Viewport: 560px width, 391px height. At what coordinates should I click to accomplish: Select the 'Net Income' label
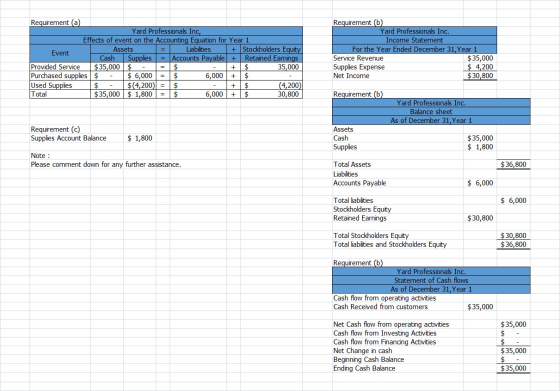tap(351, 76)
